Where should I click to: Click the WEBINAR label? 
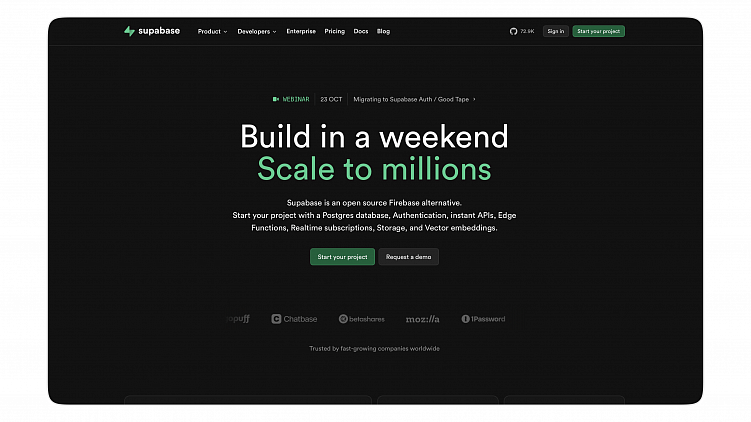tap(296, 99)
